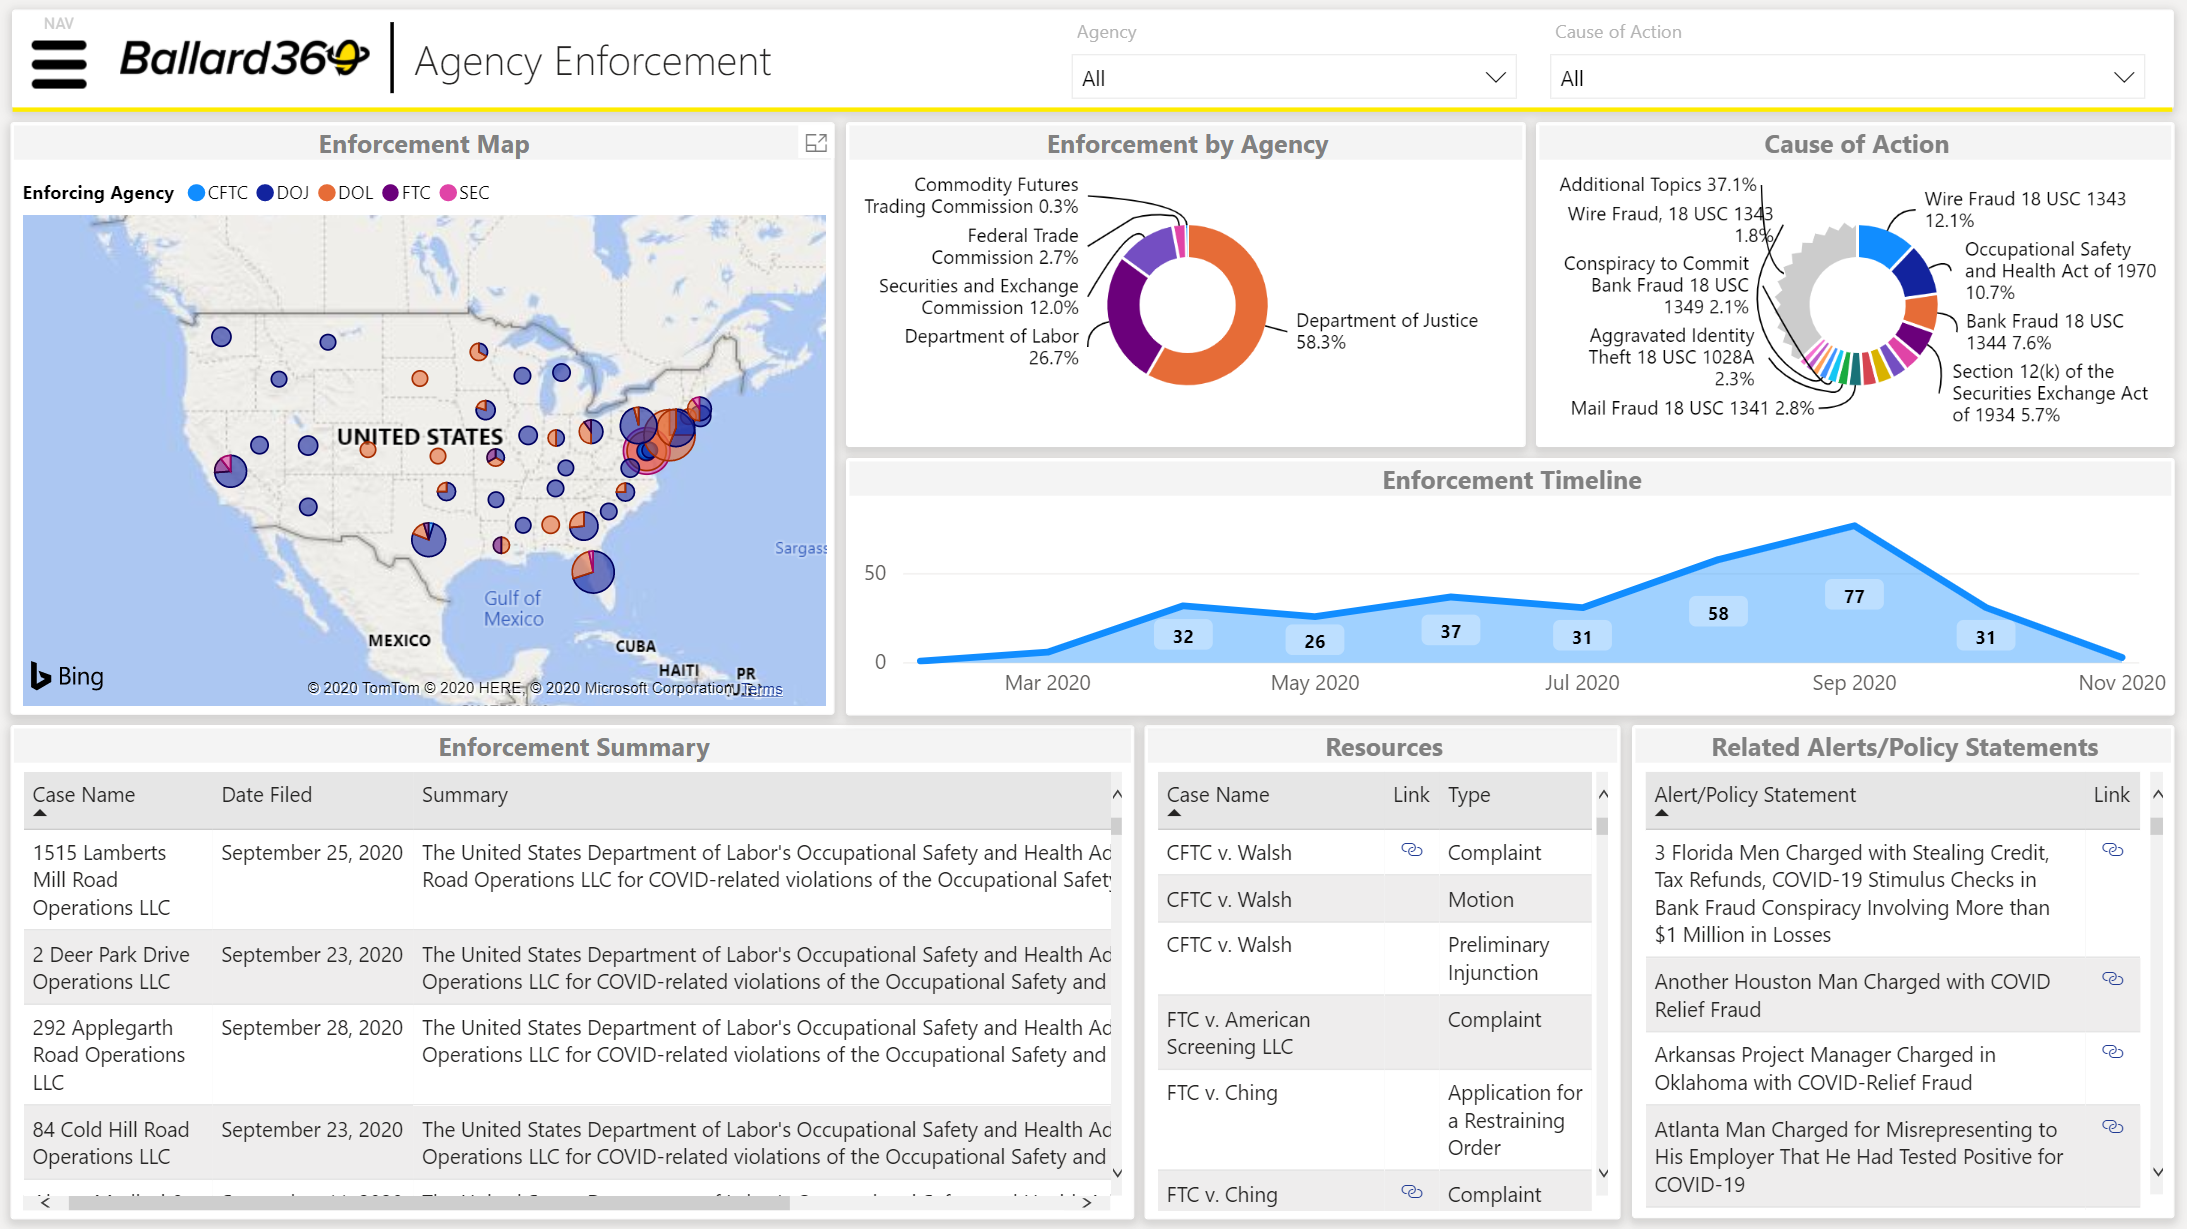Viewport: 2187px width, 1229px height.
Task: Click up arrow of Enforcement Summary scrollbar
Action: (1117, 794)
